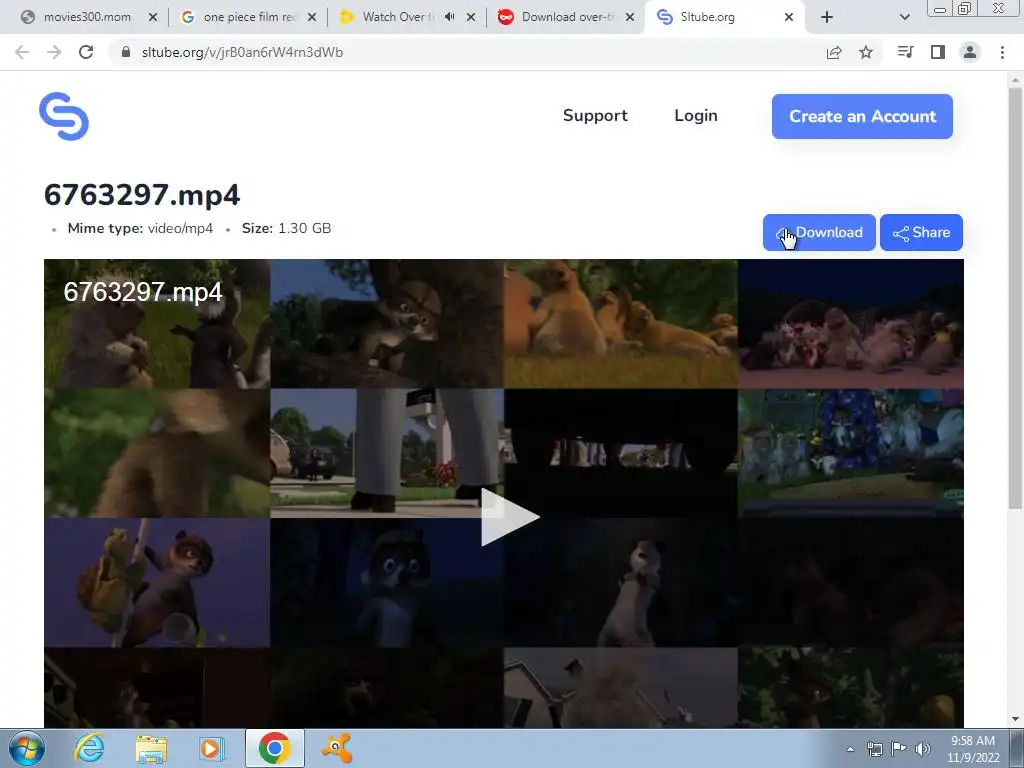This screenshot has width=1024, height=768.
Task: Switch to Watch Over tab
Action: [398, 17]
